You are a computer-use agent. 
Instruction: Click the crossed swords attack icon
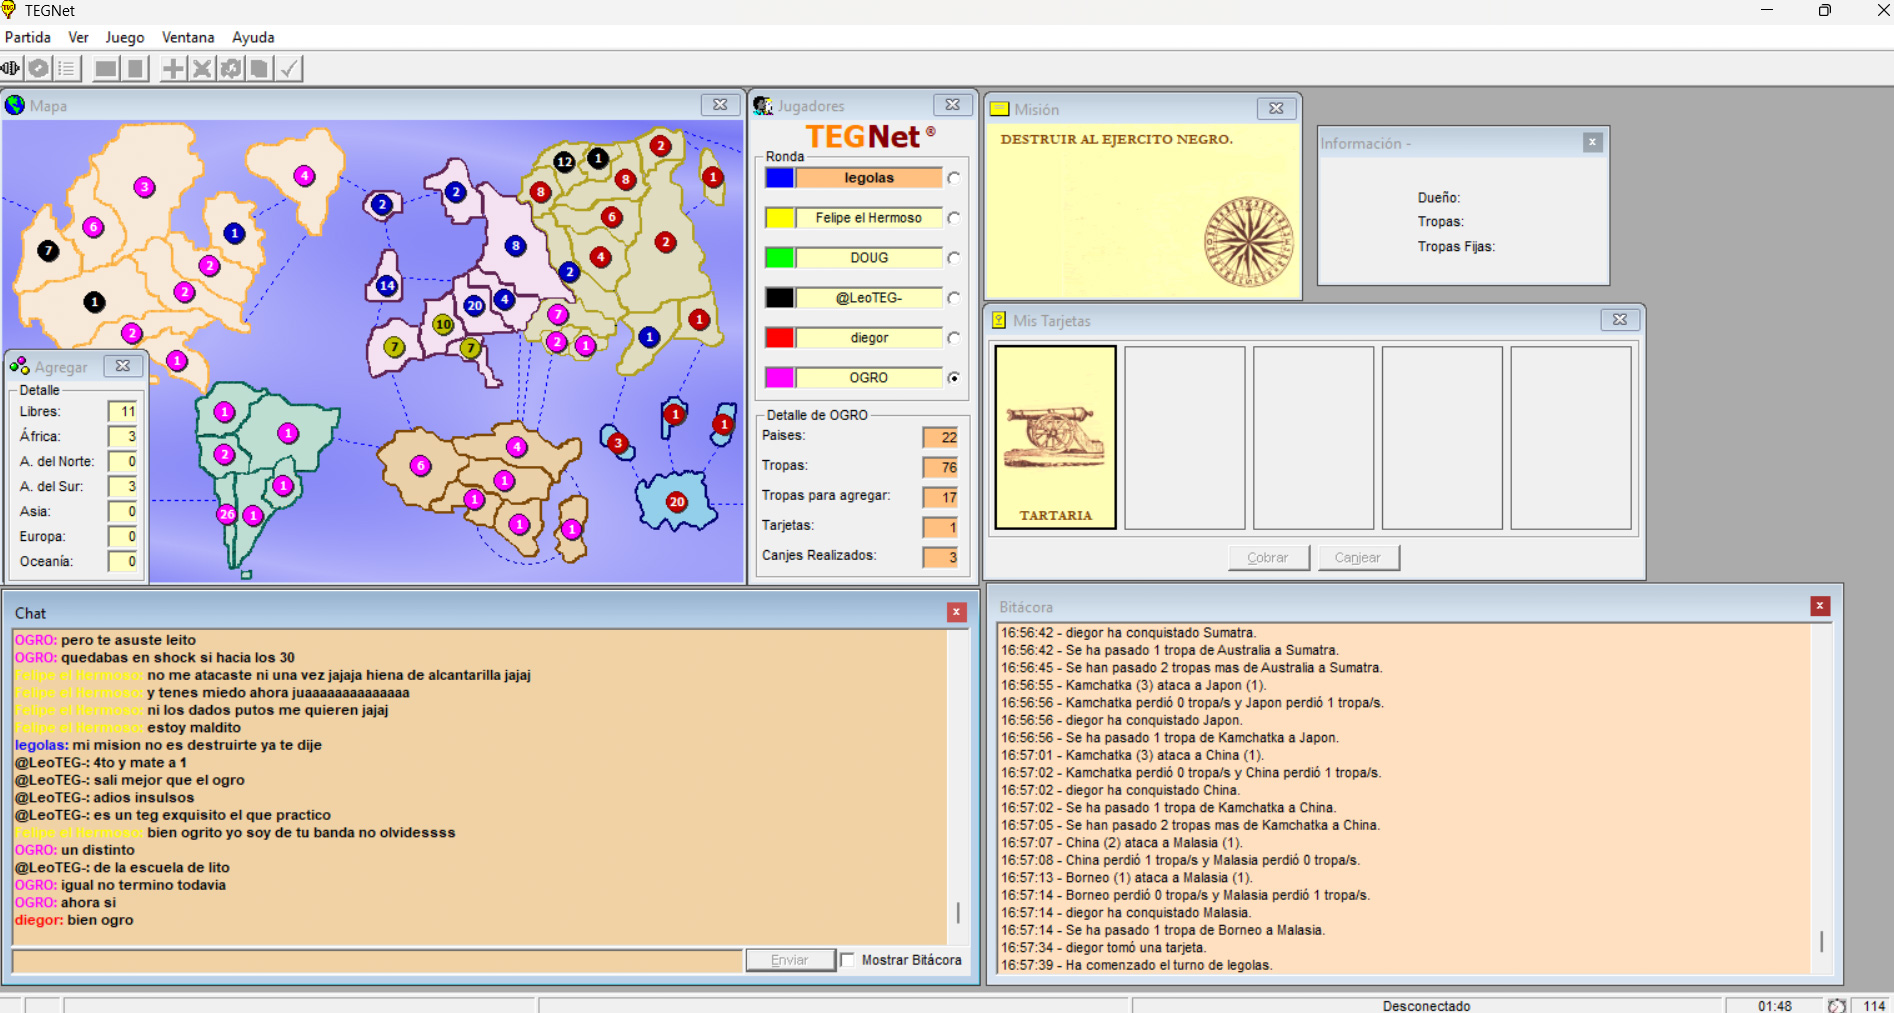coord(202,68)
